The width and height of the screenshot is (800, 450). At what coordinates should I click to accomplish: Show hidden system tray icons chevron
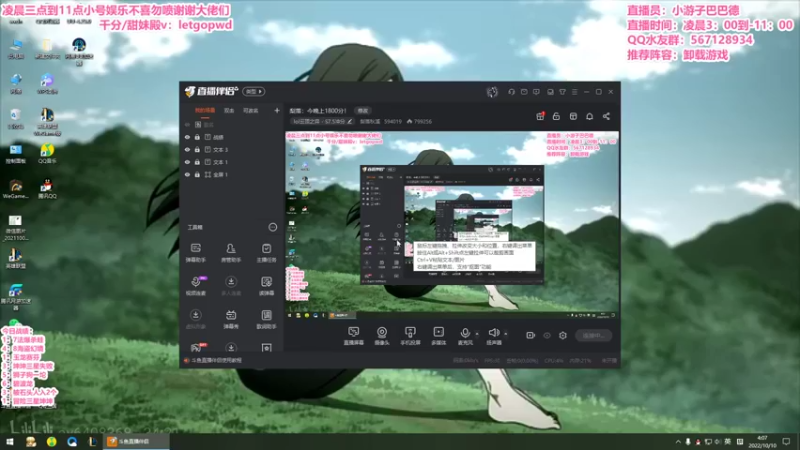(x=678, y=441)
